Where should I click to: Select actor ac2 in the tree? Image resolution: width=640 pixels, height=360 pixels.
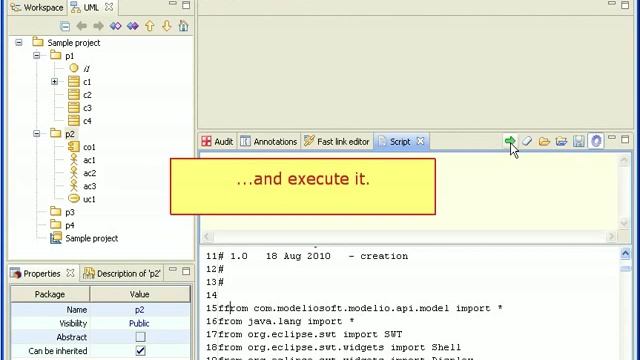pyautogui.click(x=89, y=173)
